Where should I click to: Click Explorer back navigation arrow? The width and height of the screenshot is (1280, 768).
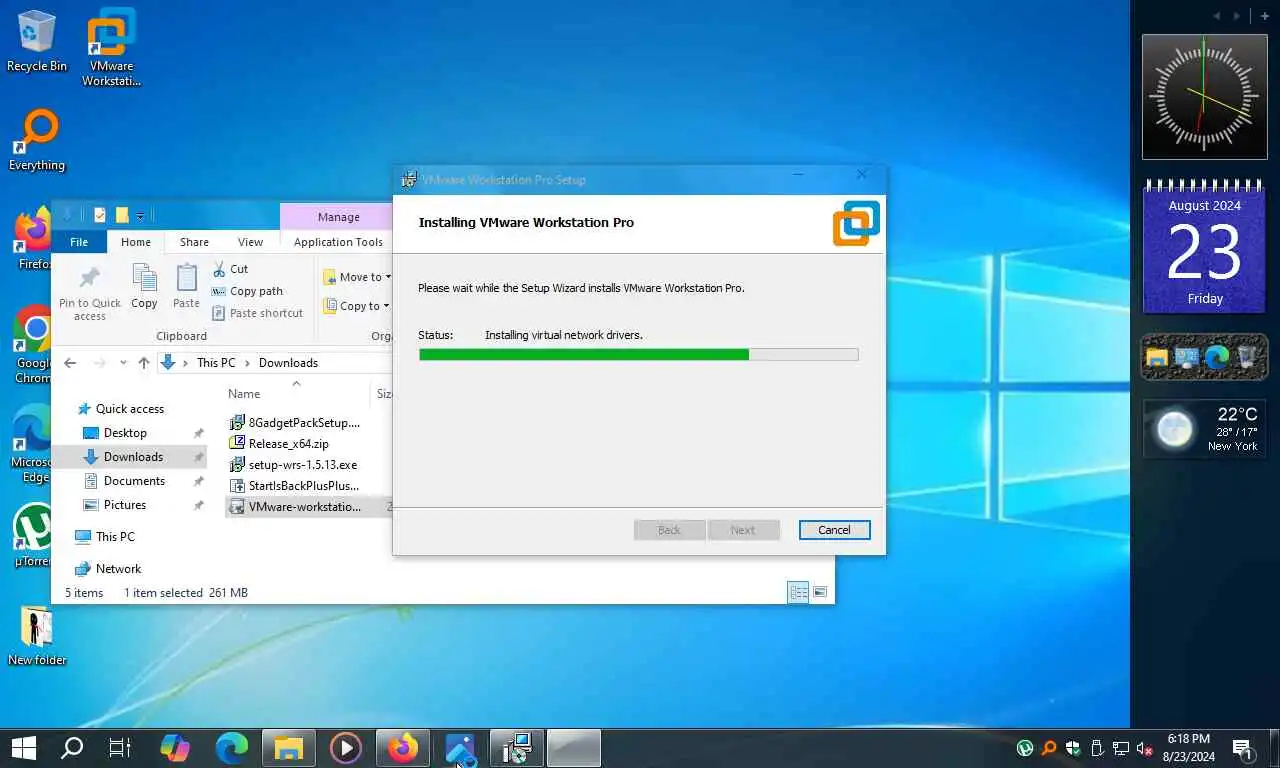point(70,363)
